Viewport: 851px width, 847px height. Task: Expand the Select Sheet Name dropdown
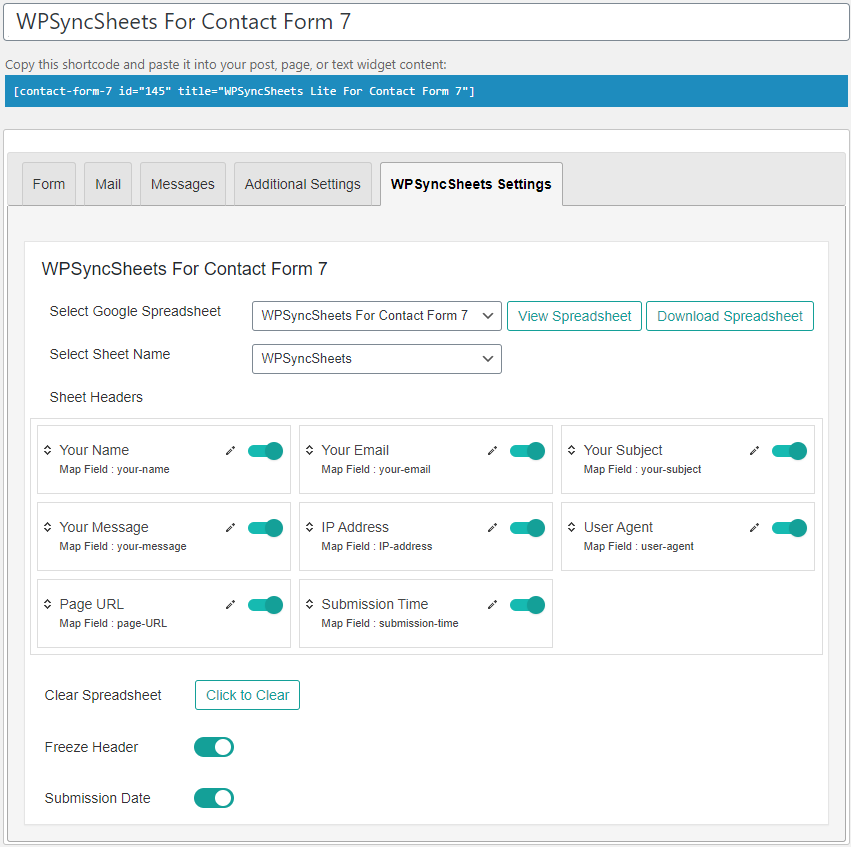coord(377,359)
